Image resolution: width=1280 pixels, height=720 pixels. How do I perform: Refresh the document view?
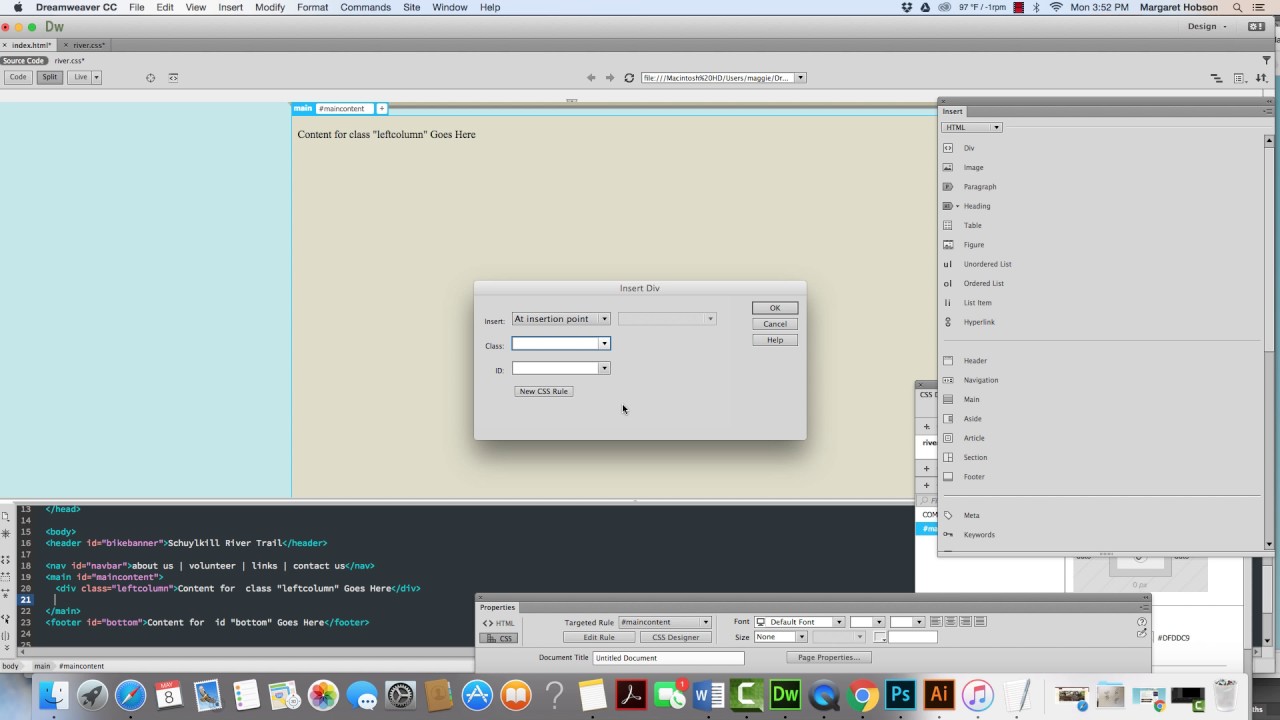tap(629, 77)
